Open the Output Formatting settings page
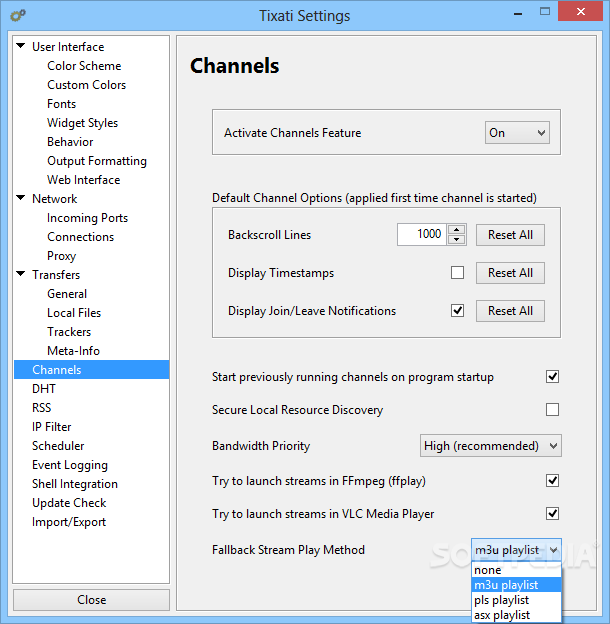Image resolution: width=610 pixels, height=624 pixels. coord(97,161)
